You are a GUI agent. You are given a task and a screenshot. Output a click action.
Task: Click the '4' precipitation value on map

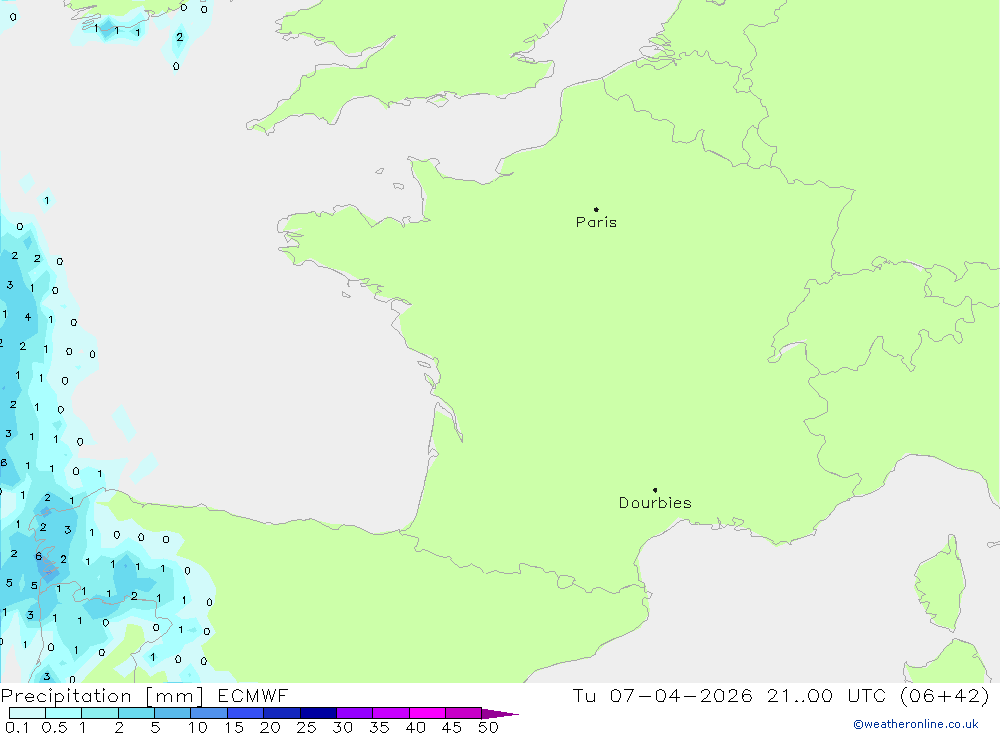click(x=27, y=316)
